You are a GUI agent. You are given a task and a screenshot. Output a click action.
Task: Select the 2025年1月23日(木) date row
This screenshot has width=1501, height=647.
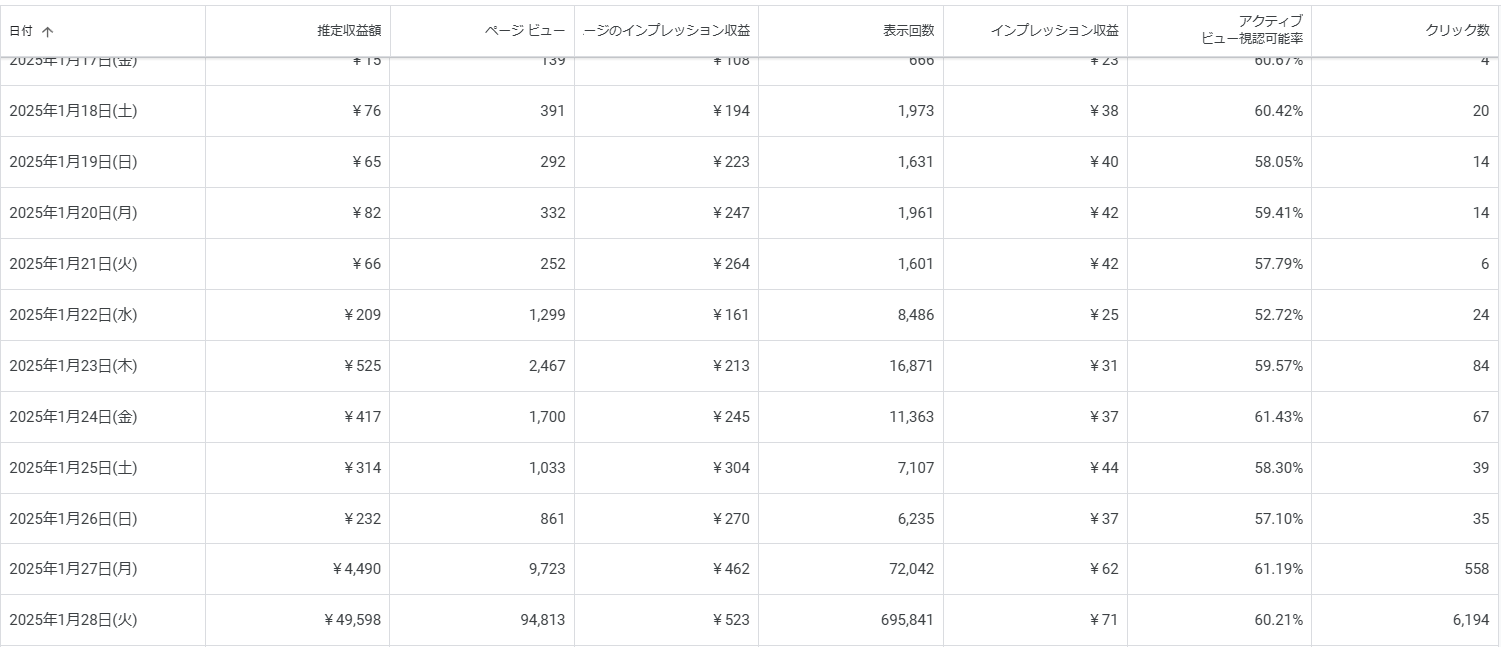pyautogui.click(x=750, y=366)
